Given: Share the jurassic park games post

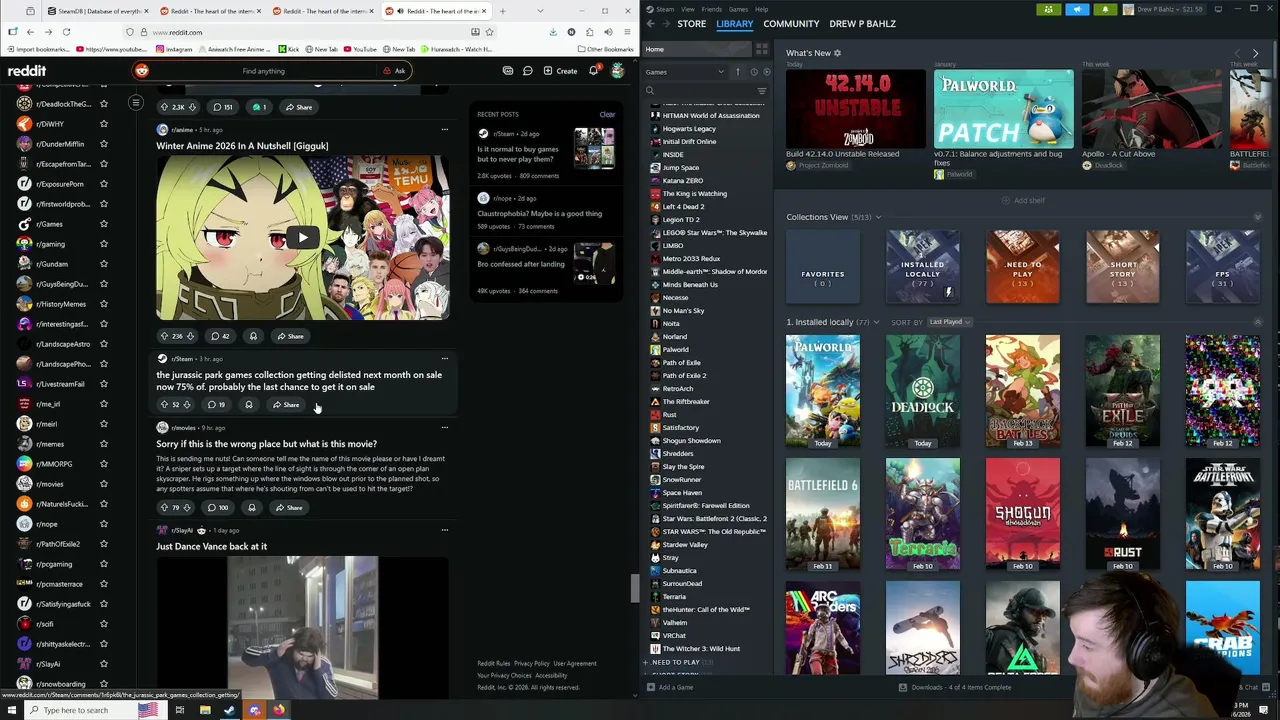Looking at the screenshot, I should point(286,405).
